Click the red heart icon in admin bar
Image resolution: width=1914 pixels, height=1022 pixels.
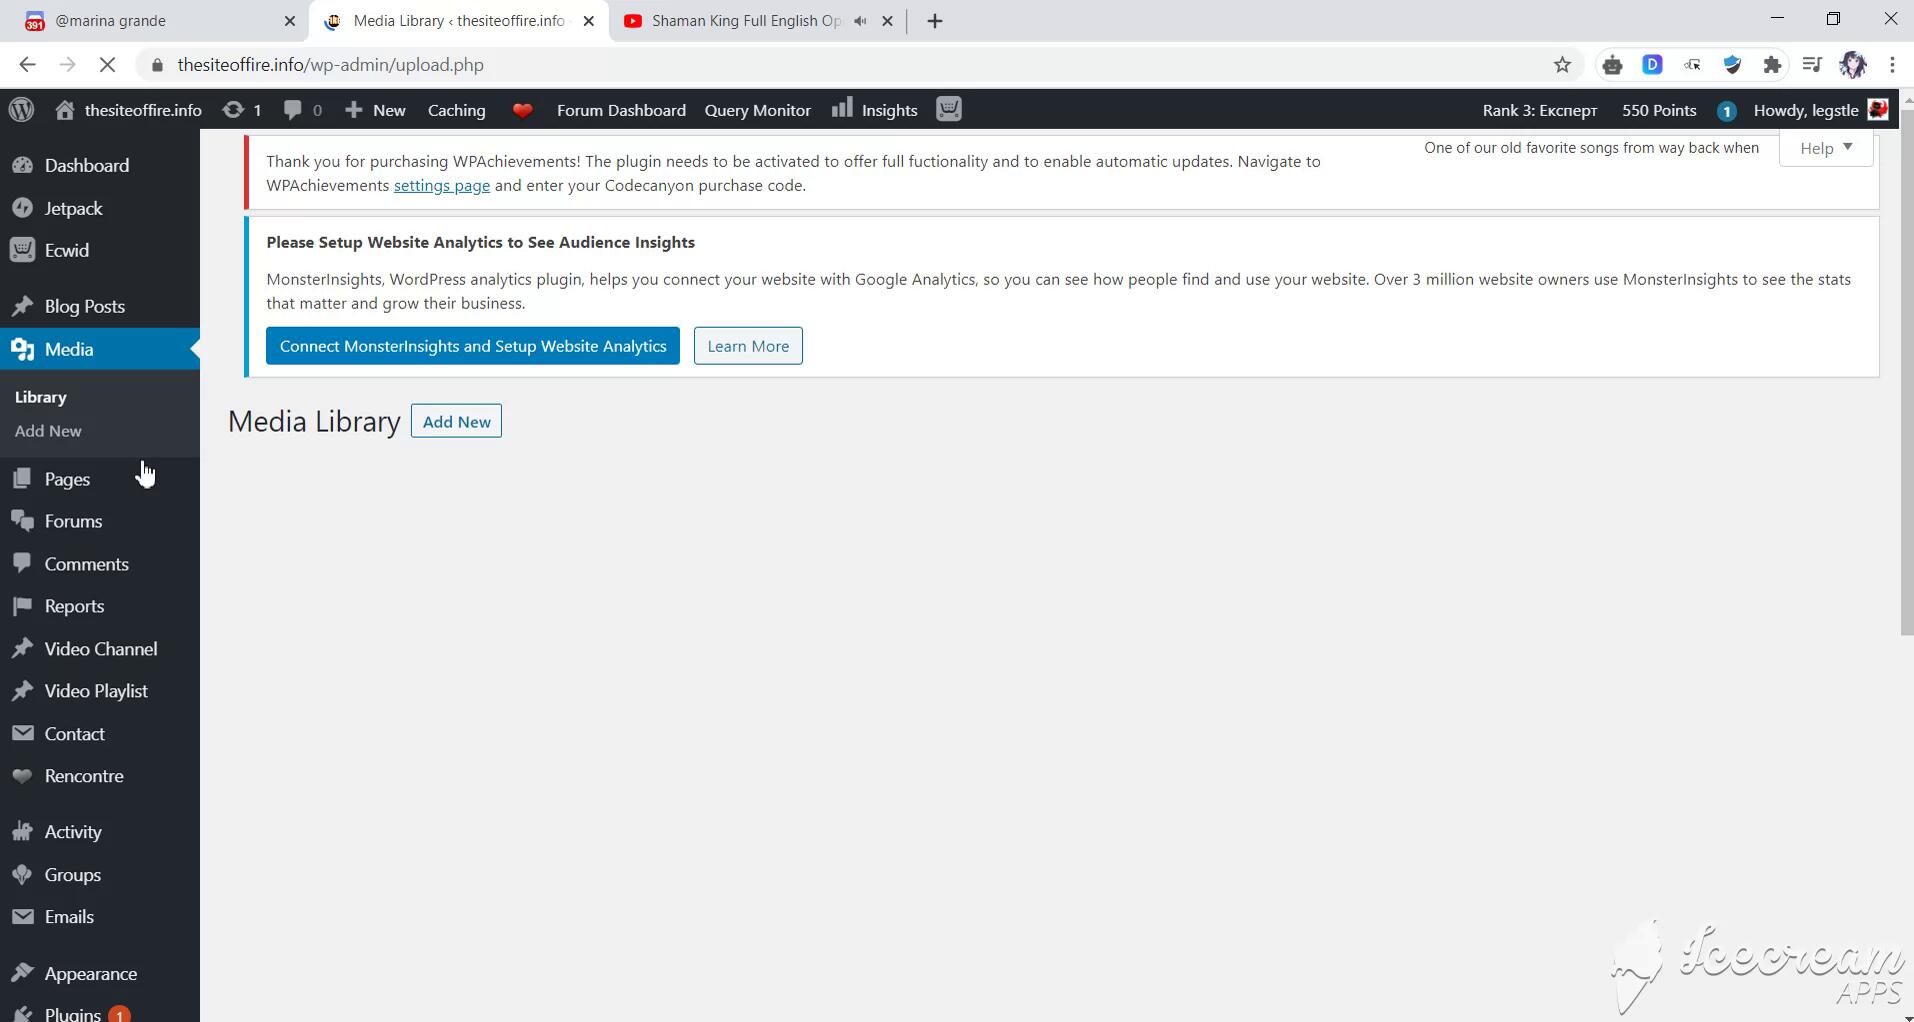point(522,111)
